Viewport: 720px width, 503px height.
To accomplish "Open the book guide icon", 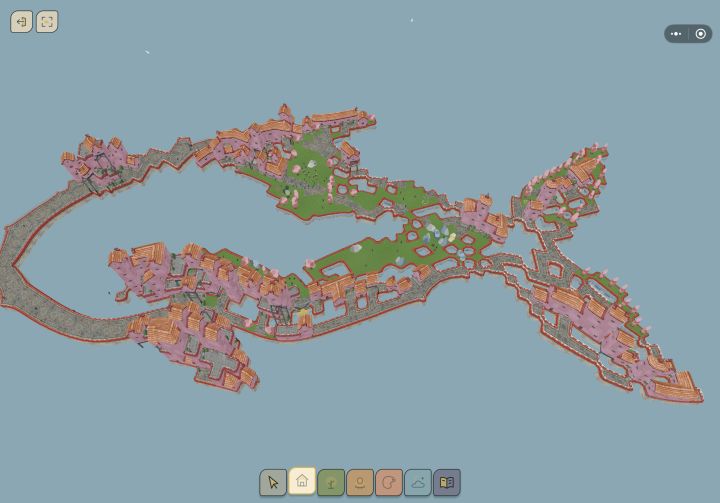I will click(x=447, y=482).
